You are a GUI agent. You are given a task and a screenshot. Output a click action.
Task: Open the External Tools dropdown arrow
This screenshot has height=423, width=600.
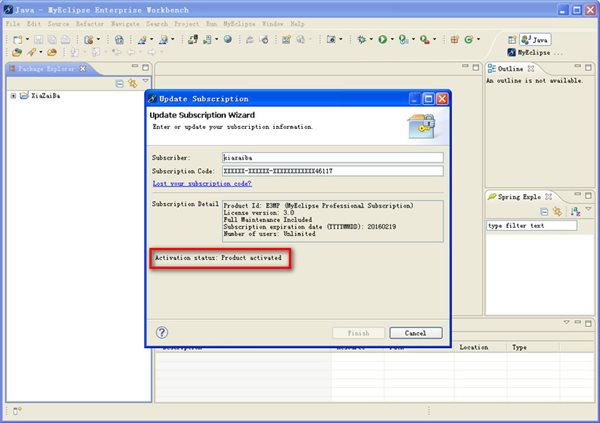pos(434,39)
